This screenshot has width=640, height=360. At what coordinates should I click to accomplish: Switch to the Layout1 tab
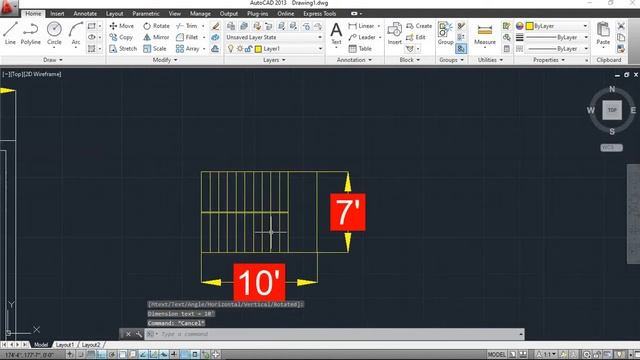click(x=64, y=344)
